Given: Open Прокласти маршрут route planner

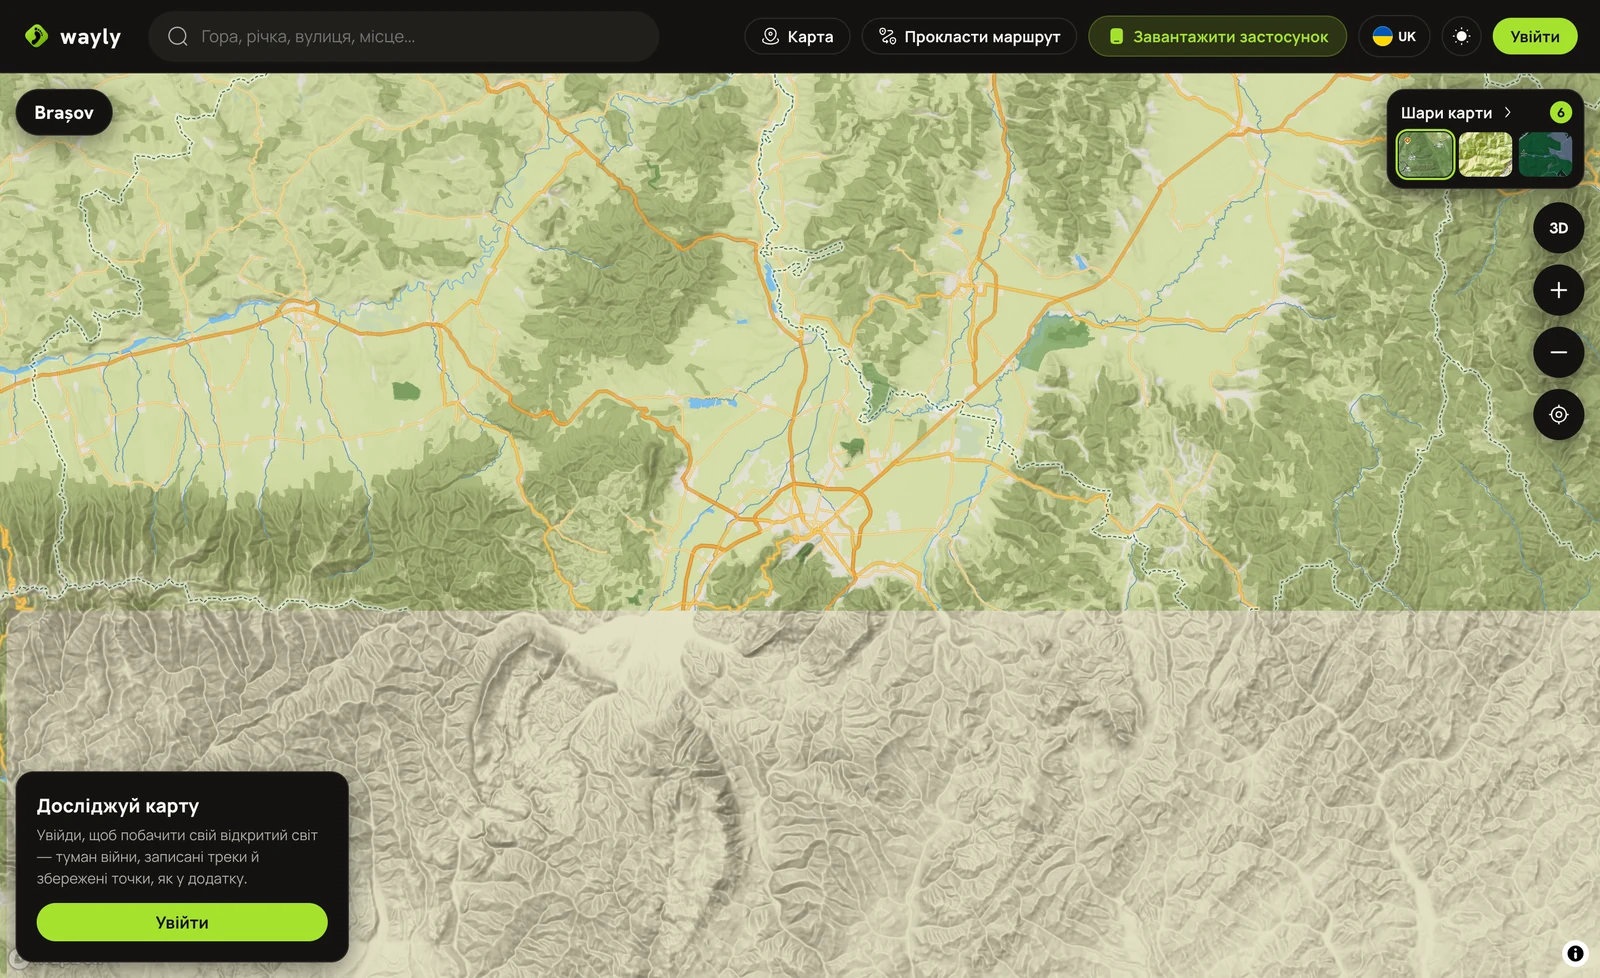Looking at the screenshot, I should pos(969,37).
